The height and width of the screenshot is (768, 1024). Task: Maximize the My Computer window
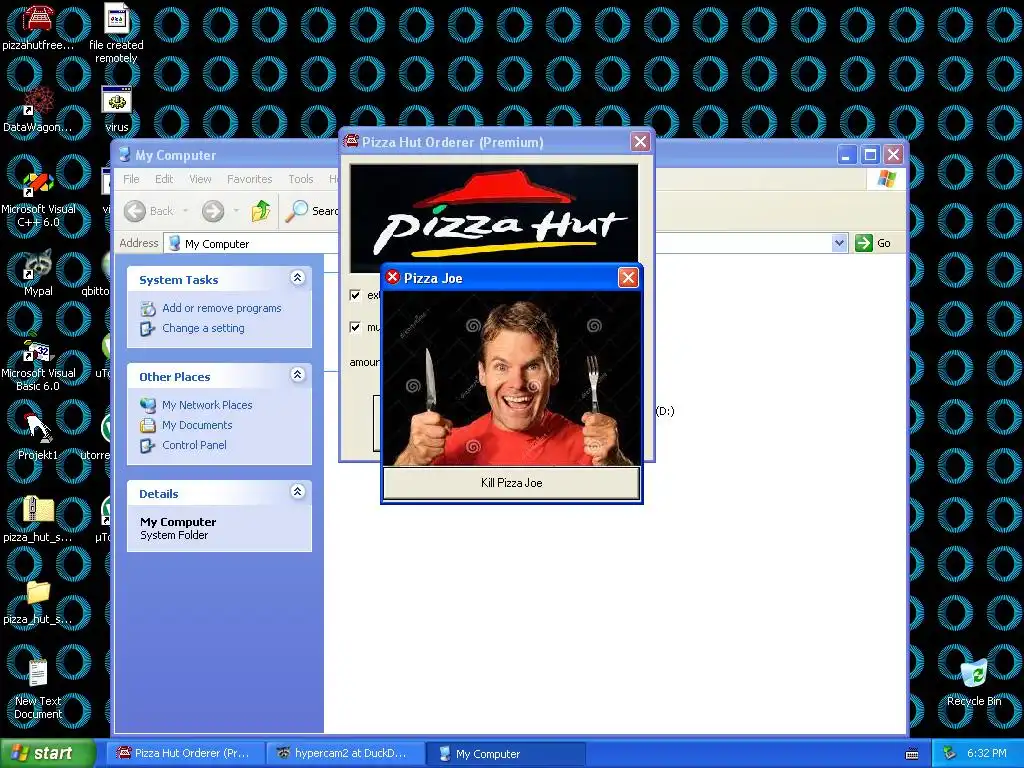click(x=870, y=155)
